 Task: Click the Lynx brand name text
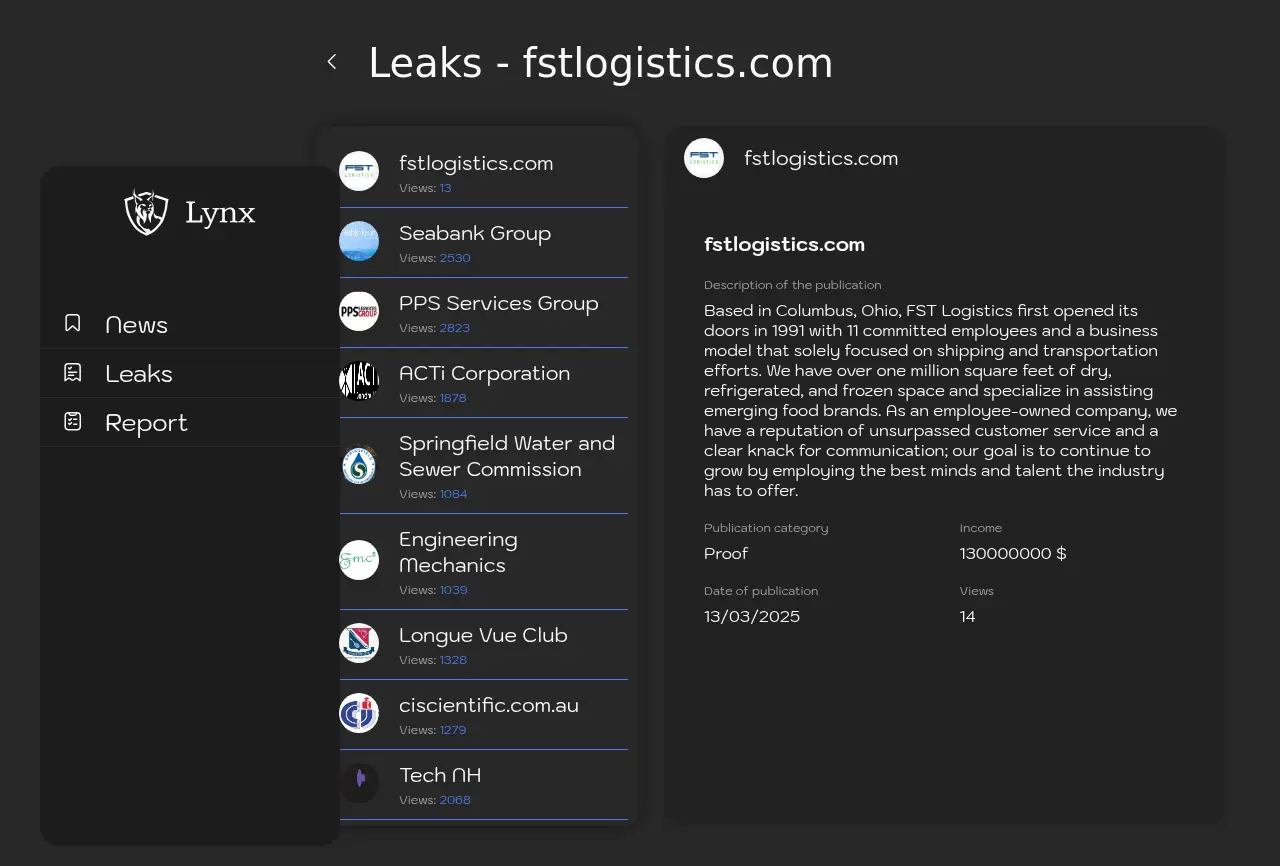(220, 213)
